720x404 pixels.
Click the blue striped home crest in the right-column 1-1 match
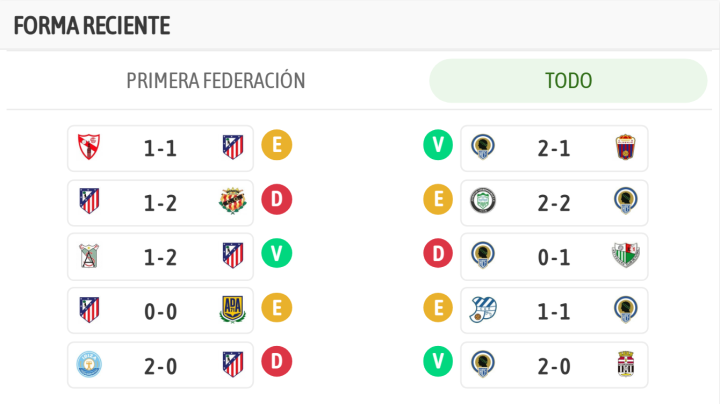482,310
